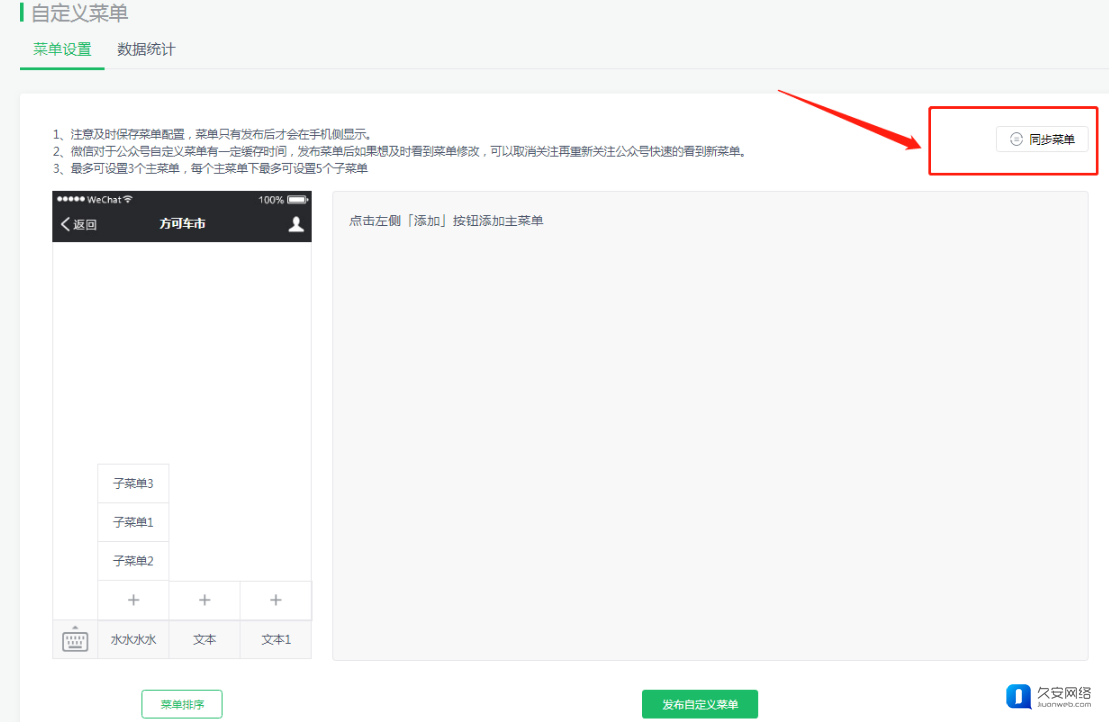Click the 方可车市 title text
This screenshot has width=1109, height=722.
click(182, 223)
